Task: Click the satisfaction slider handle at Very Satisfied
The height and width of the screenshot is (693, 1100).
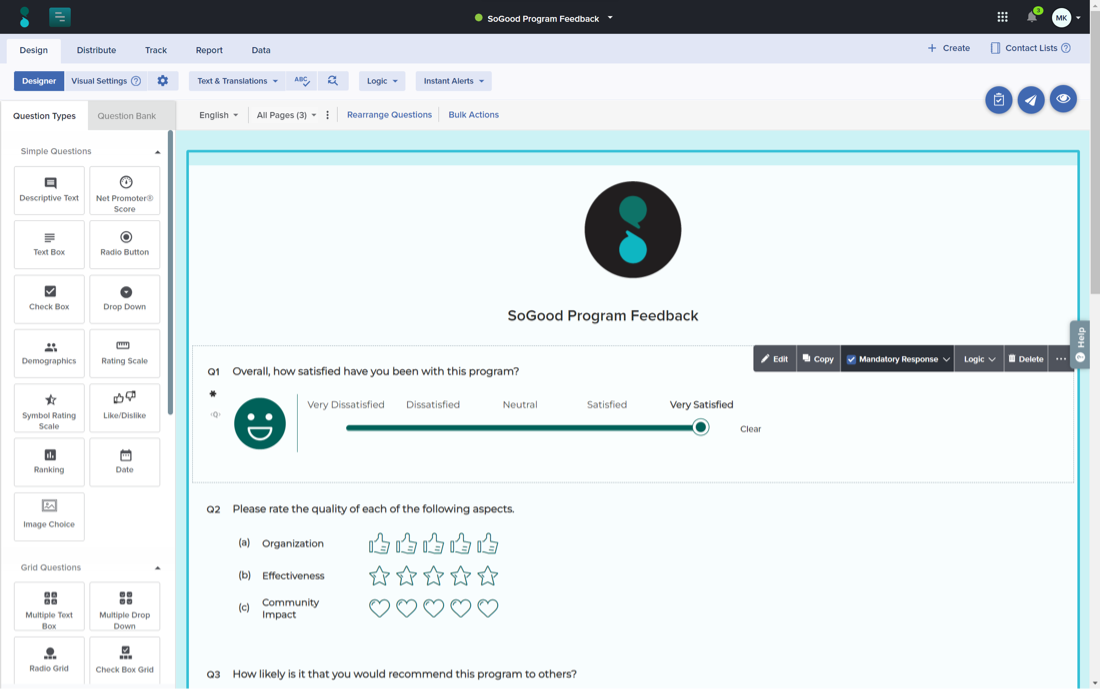Action: tap(701, 427)
